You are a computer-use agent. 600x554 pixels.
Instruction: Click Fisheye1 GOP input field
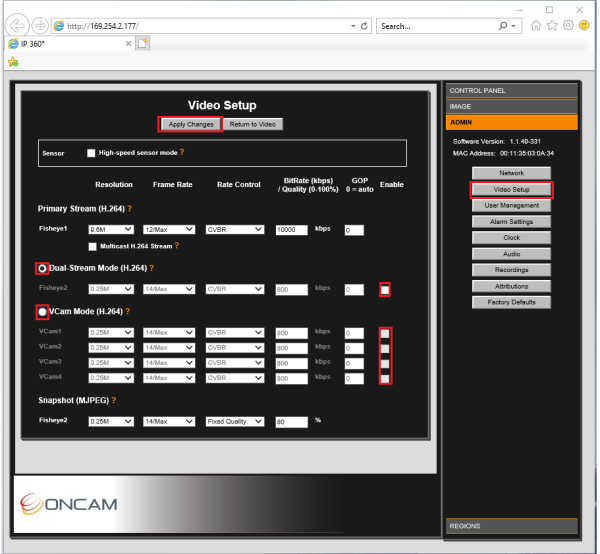pyautogui.click(x=354, y=230)
